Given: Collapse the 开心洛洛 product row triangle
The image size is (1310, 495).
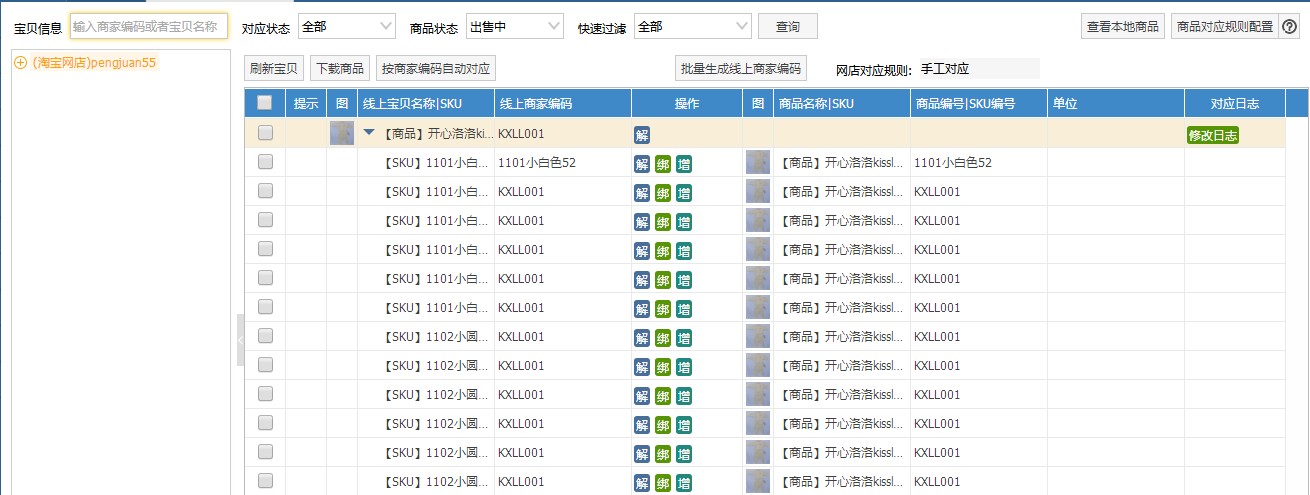Looking at the screenshot, I should [x=370, y=133].
